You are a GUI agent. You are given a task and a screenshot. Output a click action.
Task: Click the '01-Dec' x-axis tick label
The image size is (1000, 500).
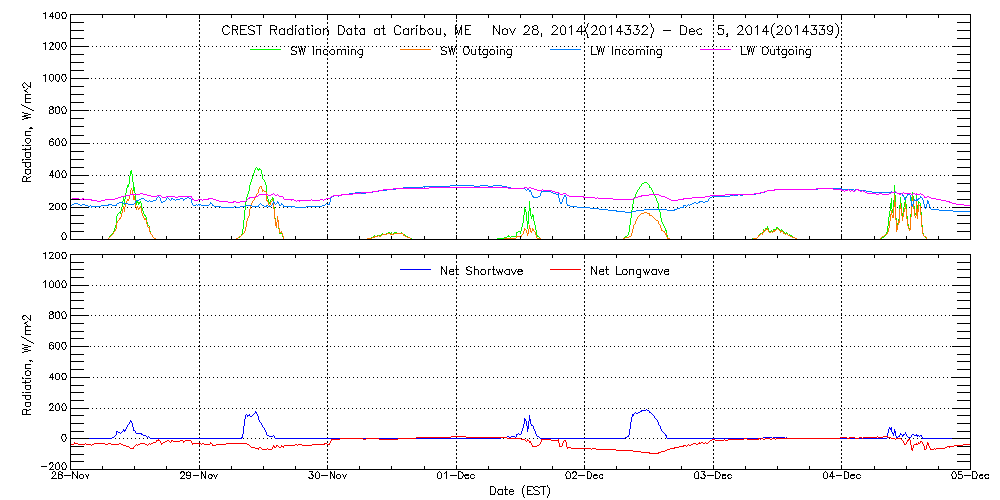click(x=456, y=476)
